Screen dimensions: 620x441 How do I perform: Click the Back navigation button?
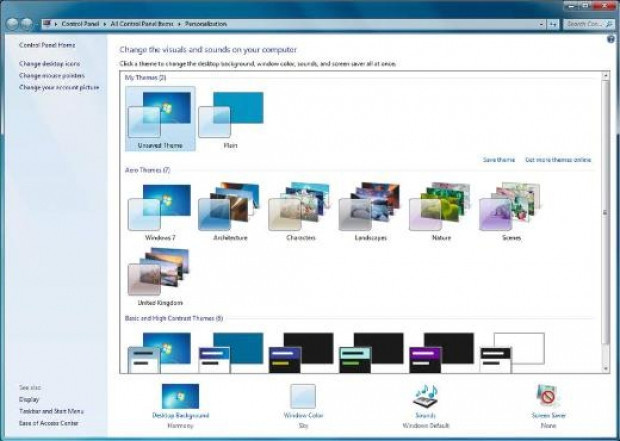click(13, 24)
